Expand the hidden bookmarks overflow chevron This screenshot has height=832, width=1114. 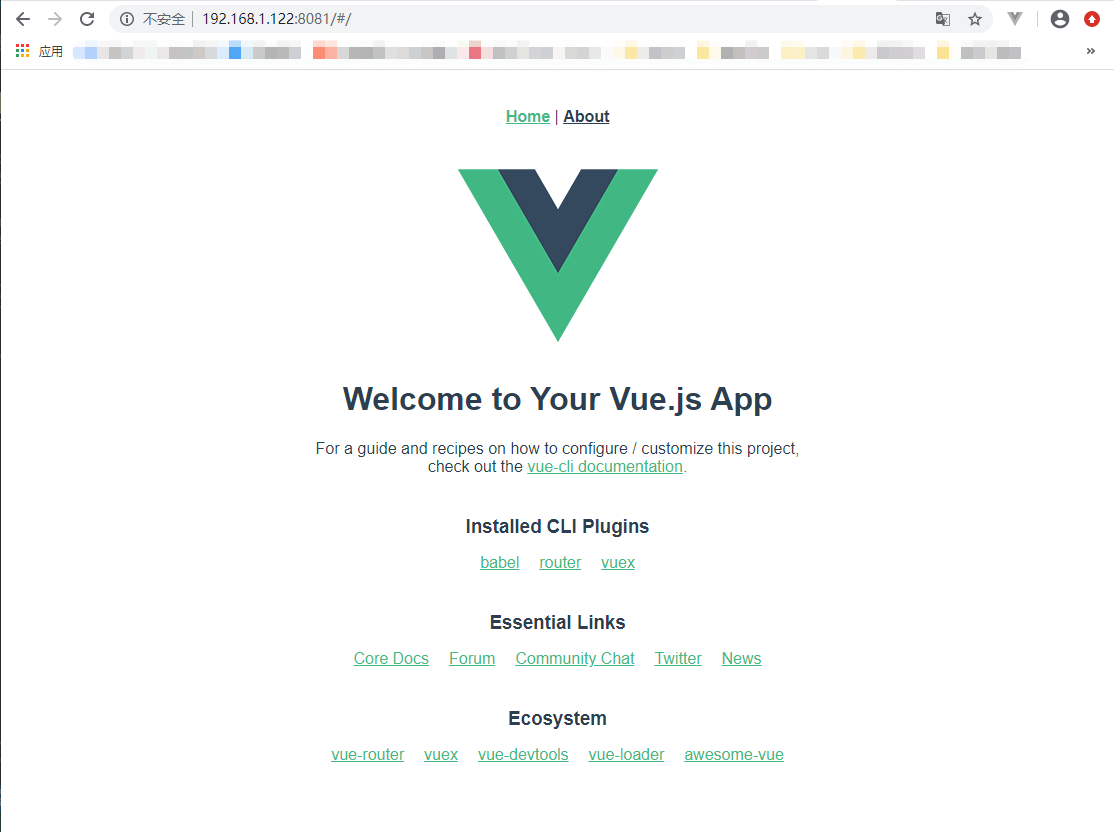(x=1091, y=51)
